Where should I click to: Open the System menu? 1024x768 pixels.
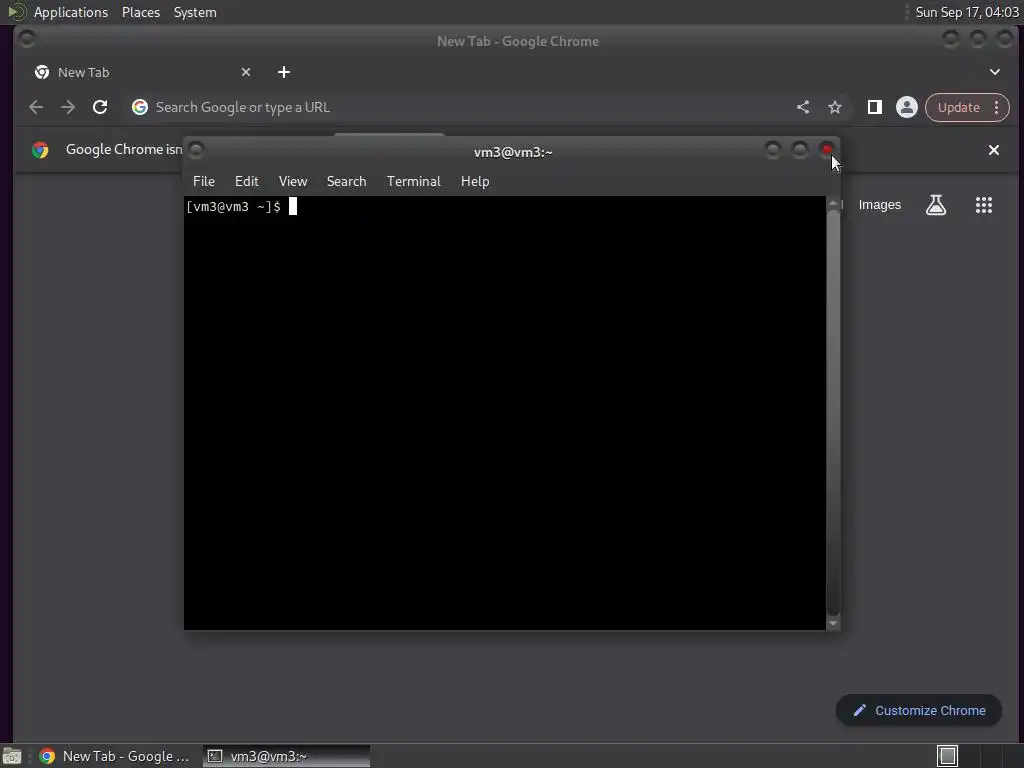pos(195,12)
